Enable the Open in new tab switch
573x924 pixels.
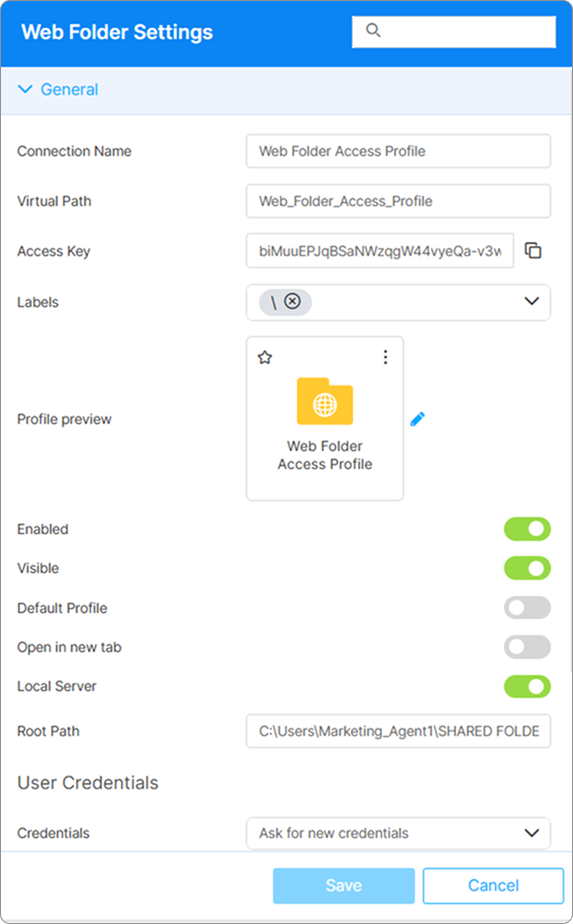tap(527, 647)
